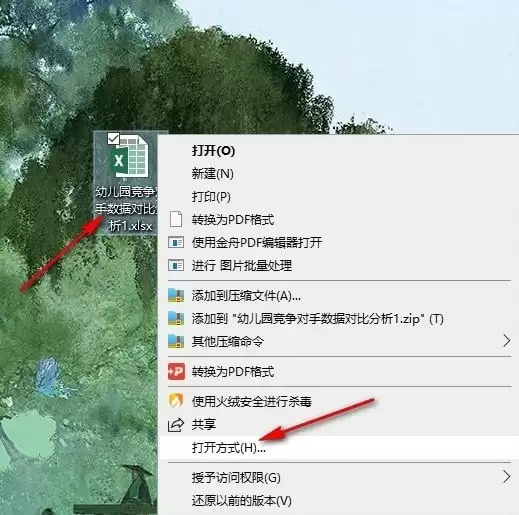Click the zip icon beside 添加到 幼儿园...zip
This screenshot has width=519, height=515.
pyautogui.click(x=176, y=318)
